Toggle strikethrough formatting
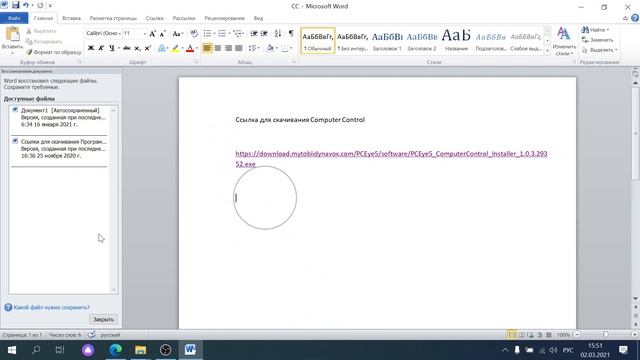640x360 pixels. click(x=127, y=48)
